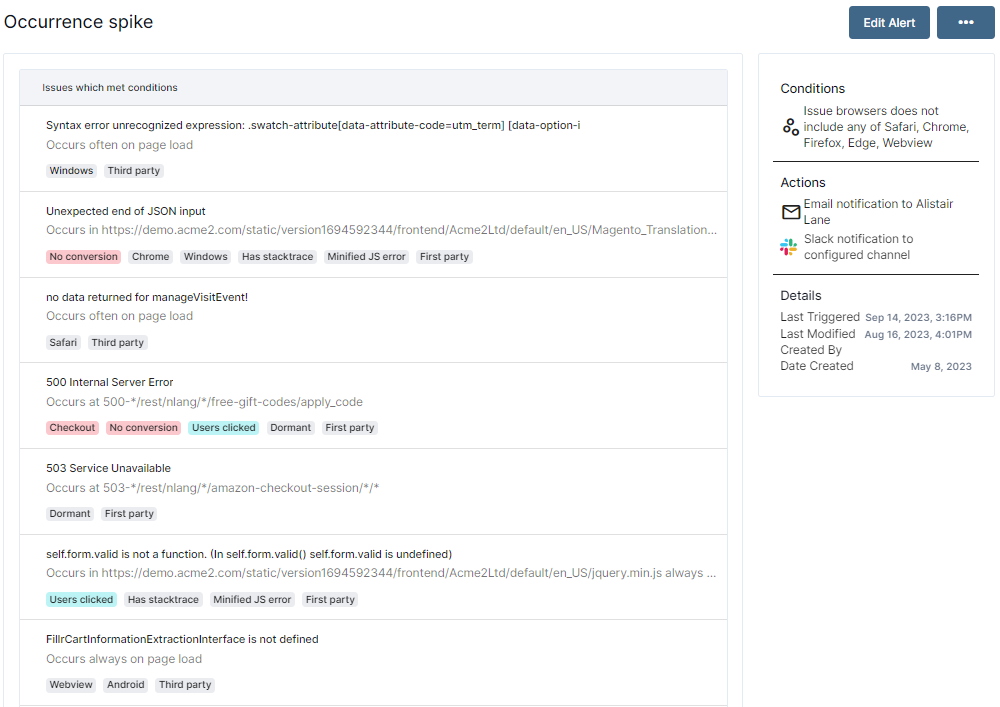Screen dimensions: 1000x707
Task: Click the Chrome tag
Action: (151, 256)
